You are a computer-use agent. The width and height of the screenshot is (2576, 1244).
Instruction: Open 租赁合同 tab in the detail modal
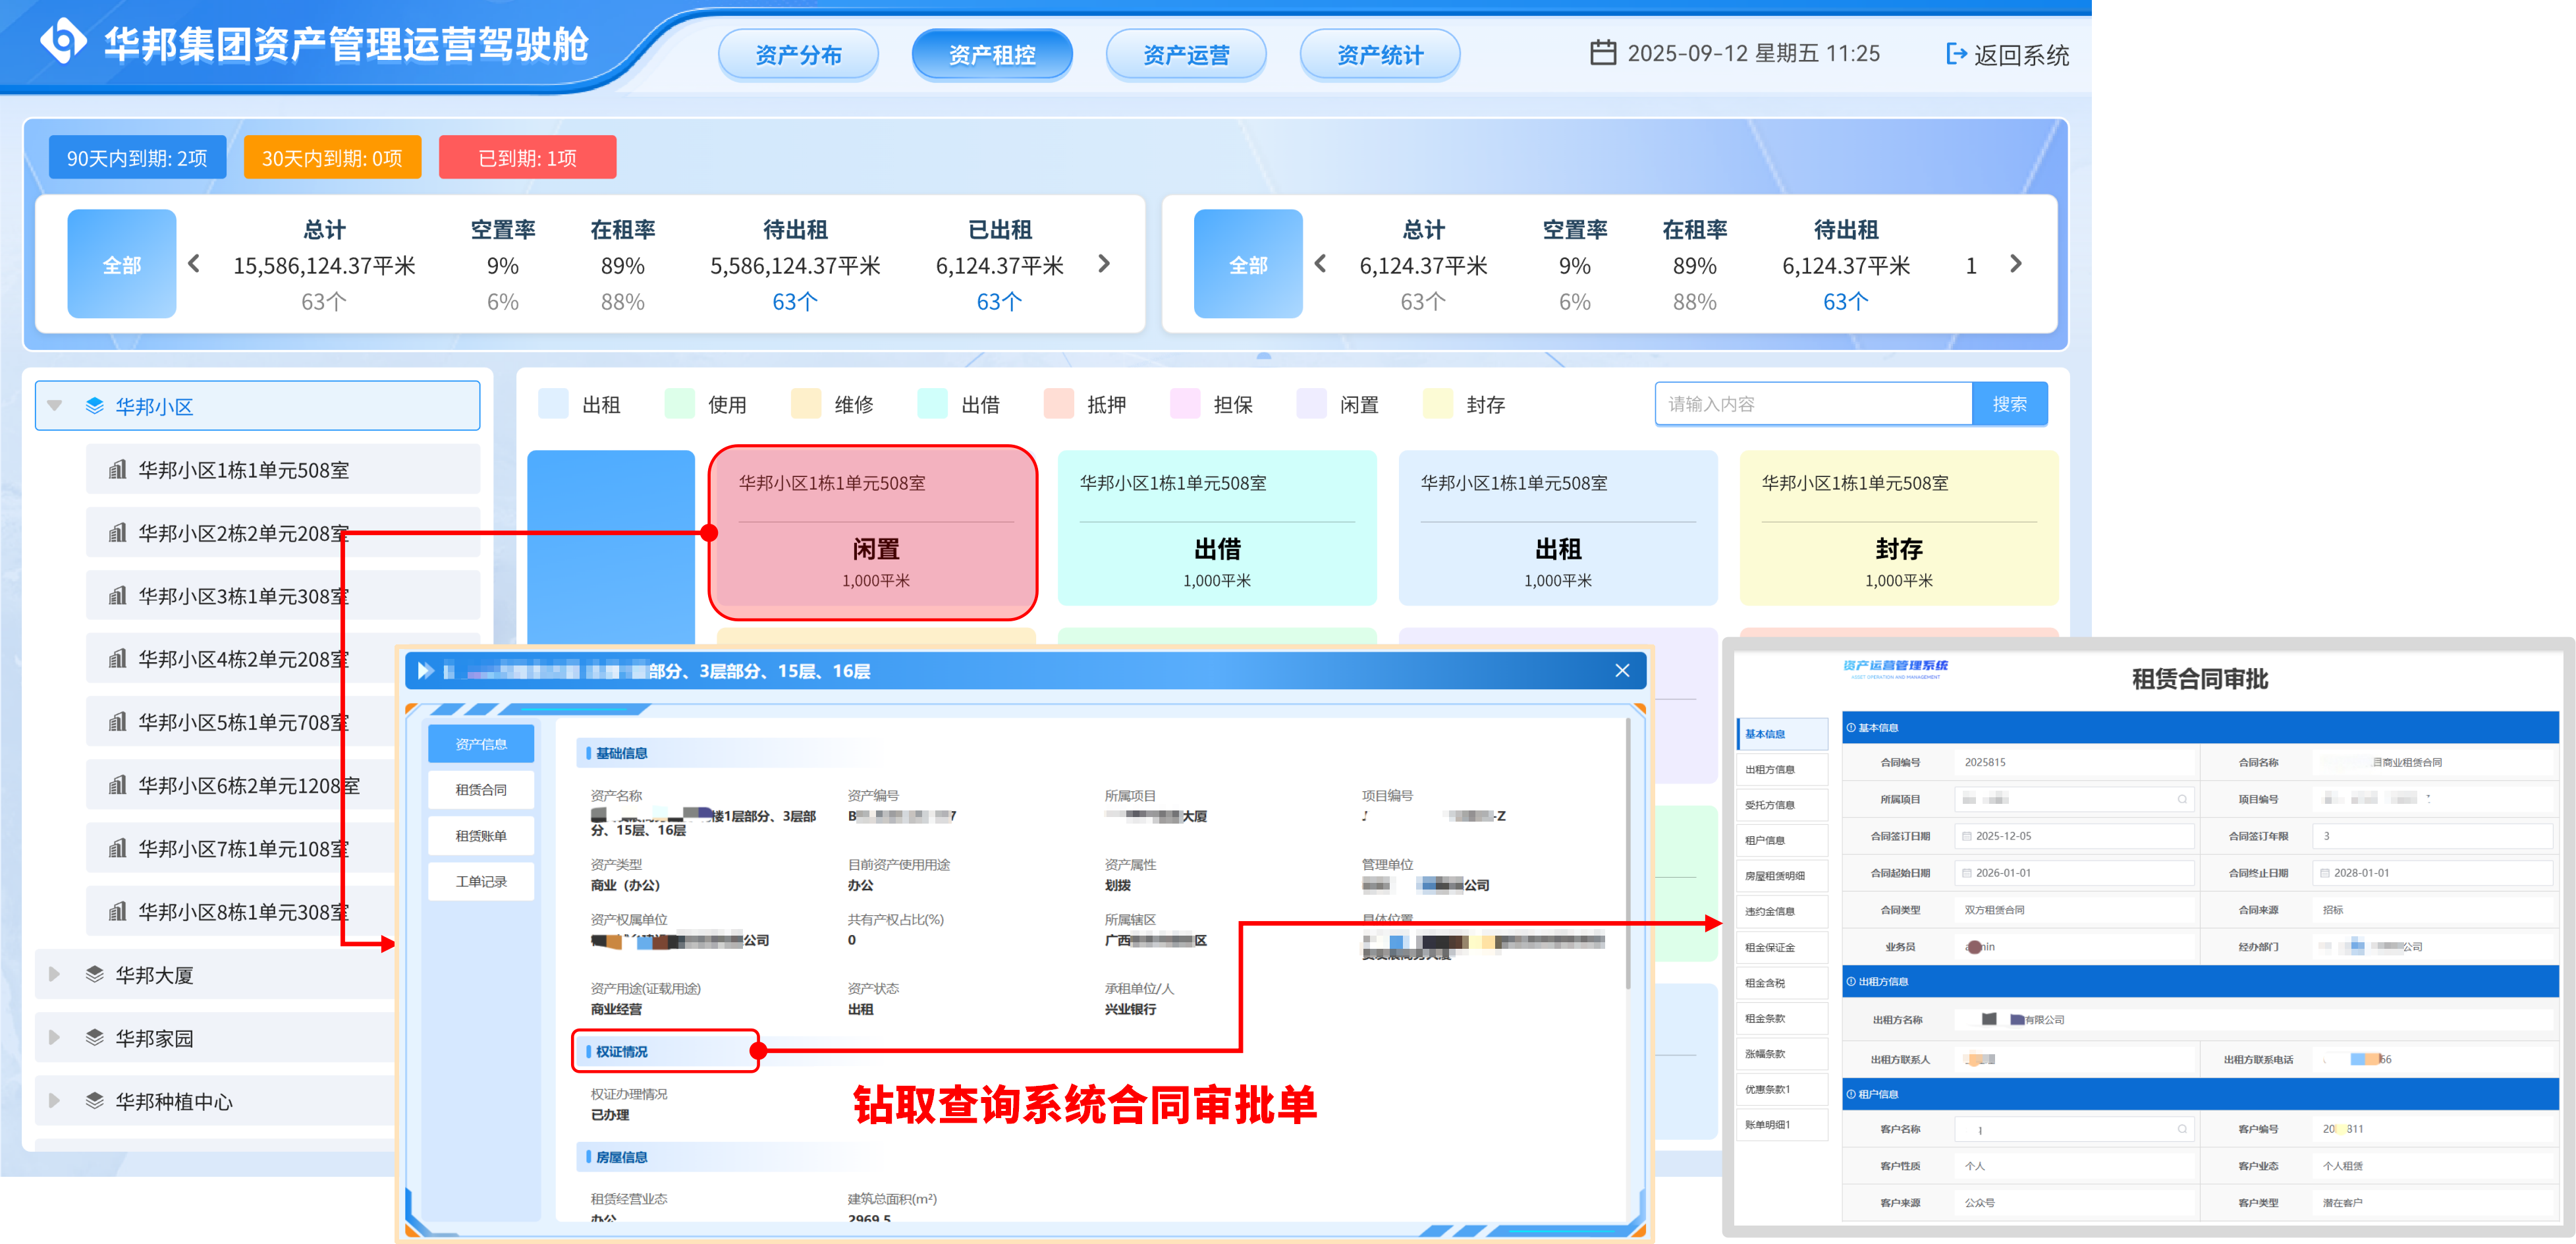point(481,789)
